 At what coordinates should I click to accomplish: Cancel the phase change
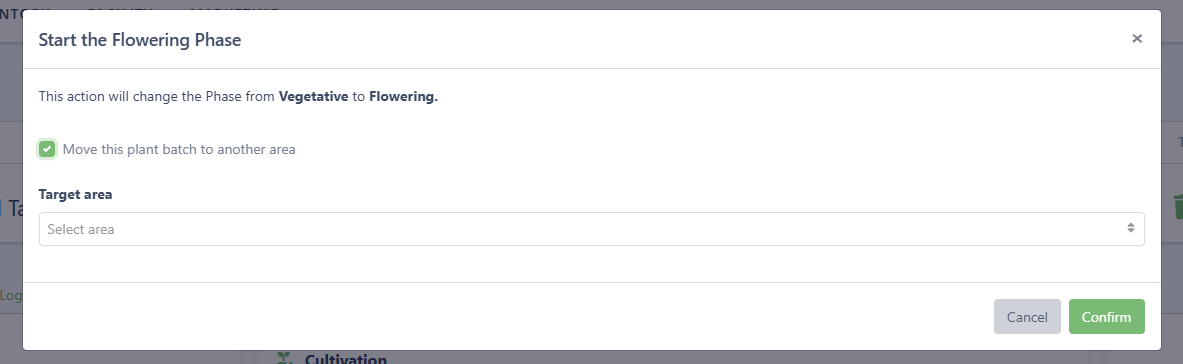click(x=1027, y=316)
